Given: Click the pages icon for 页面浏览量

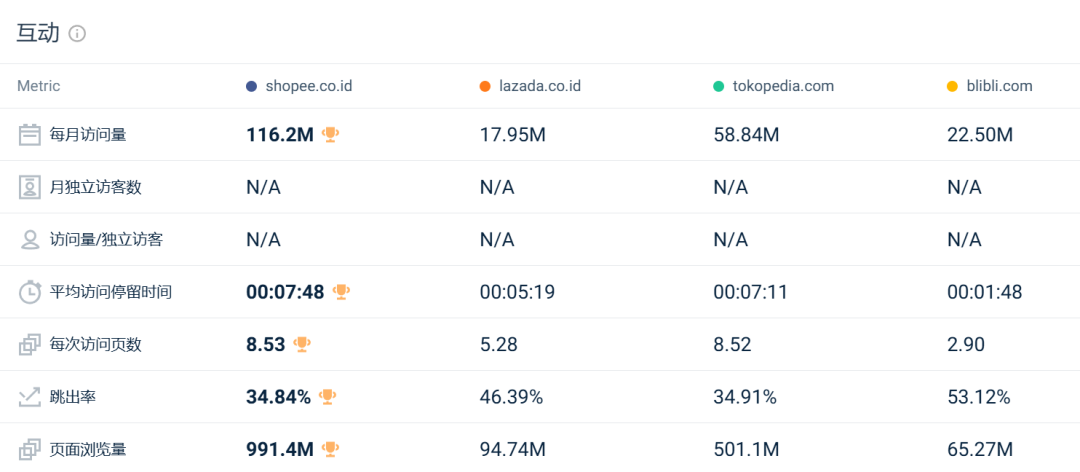Looking at the screenshot, I should click(30, 450).
